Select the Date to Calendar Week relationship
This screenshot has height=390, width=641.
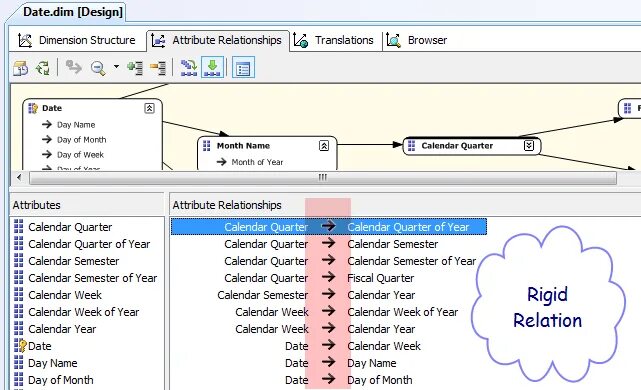pos(353,346)
